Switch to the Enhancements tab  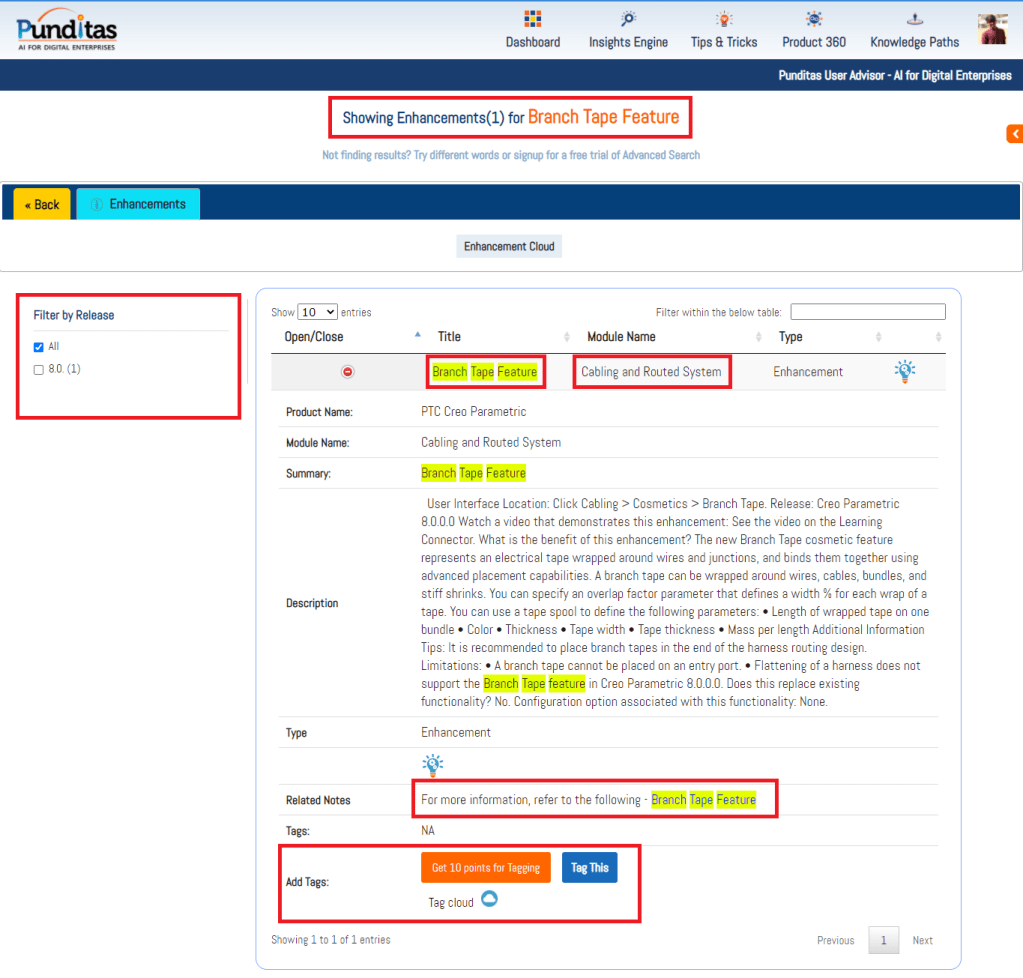pos(138,204)
